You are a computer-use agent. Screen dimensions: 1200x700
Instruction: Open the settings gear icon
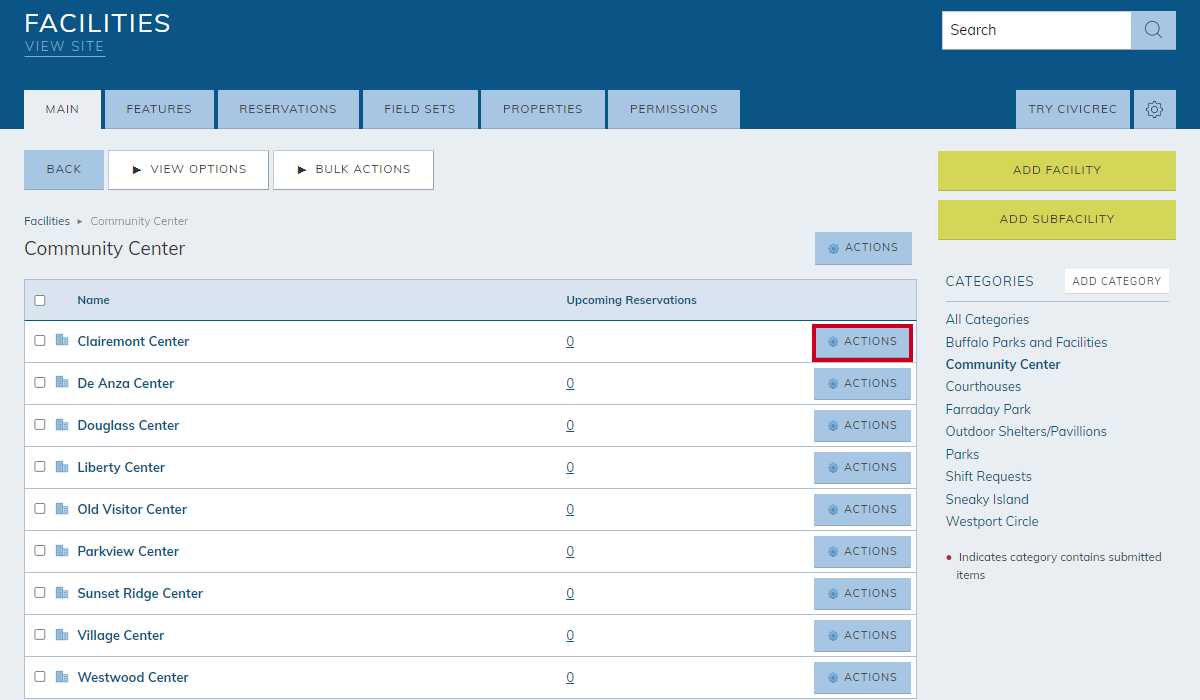[x=1154, y=109]
